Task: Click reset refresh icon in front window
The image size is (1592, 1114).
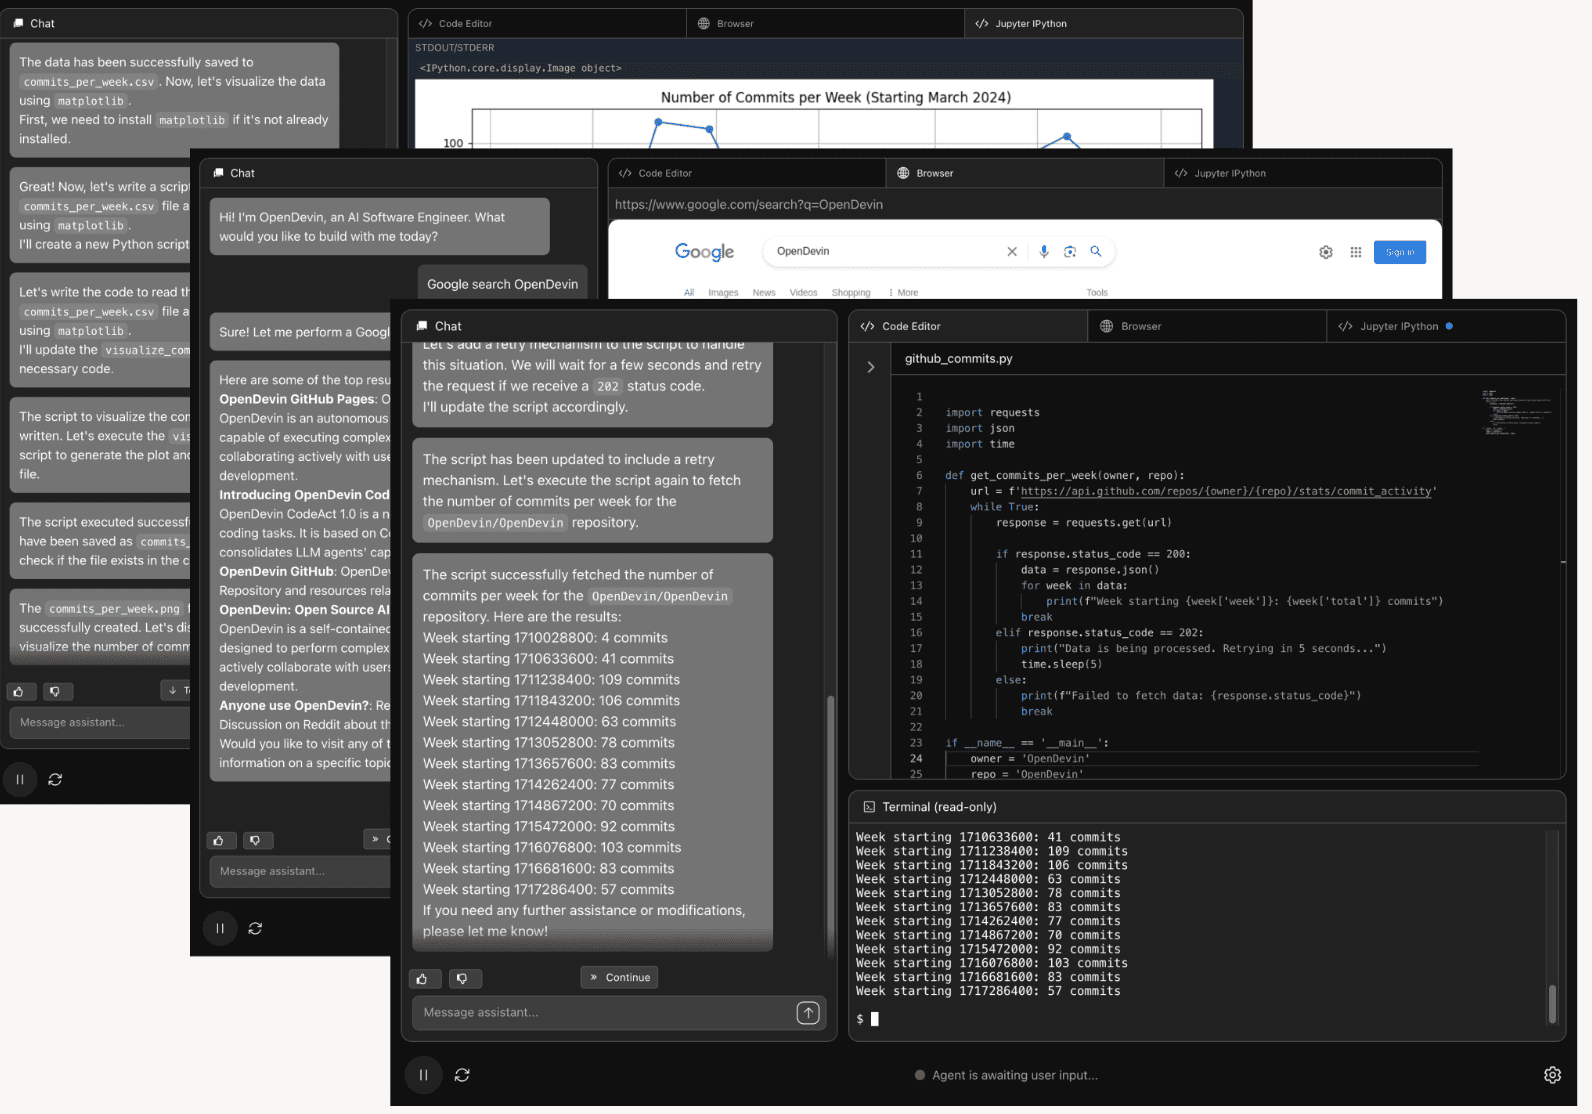Action: tap(462, 1075)
